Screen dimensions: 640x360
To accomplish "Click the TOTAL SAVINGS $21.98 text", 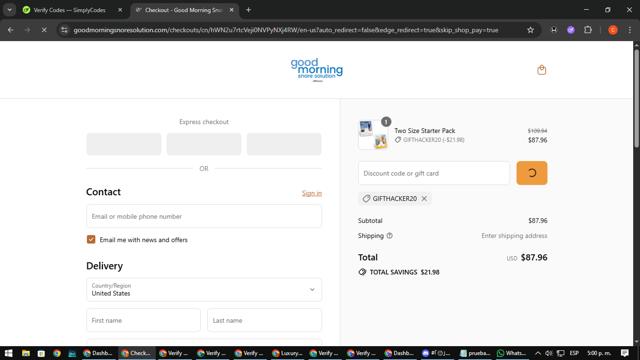I will (404, 272).
